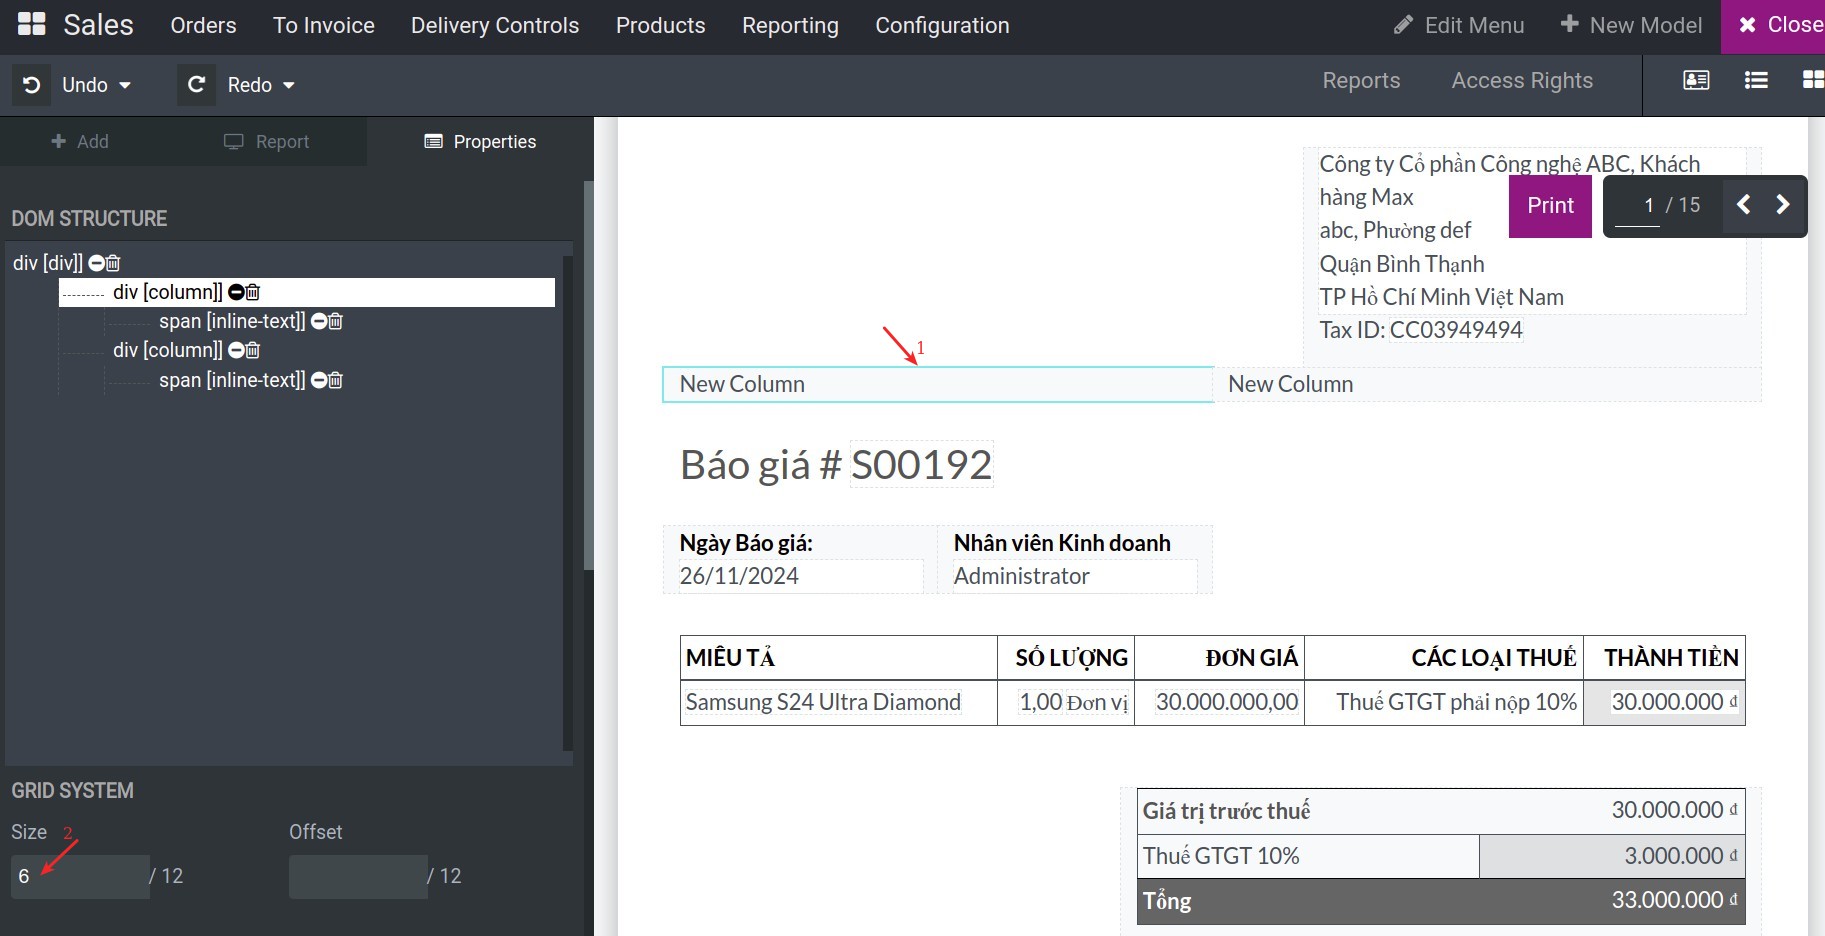Switch to the Report tab
Screen dimensions: 1825x936
click(266, 142)
